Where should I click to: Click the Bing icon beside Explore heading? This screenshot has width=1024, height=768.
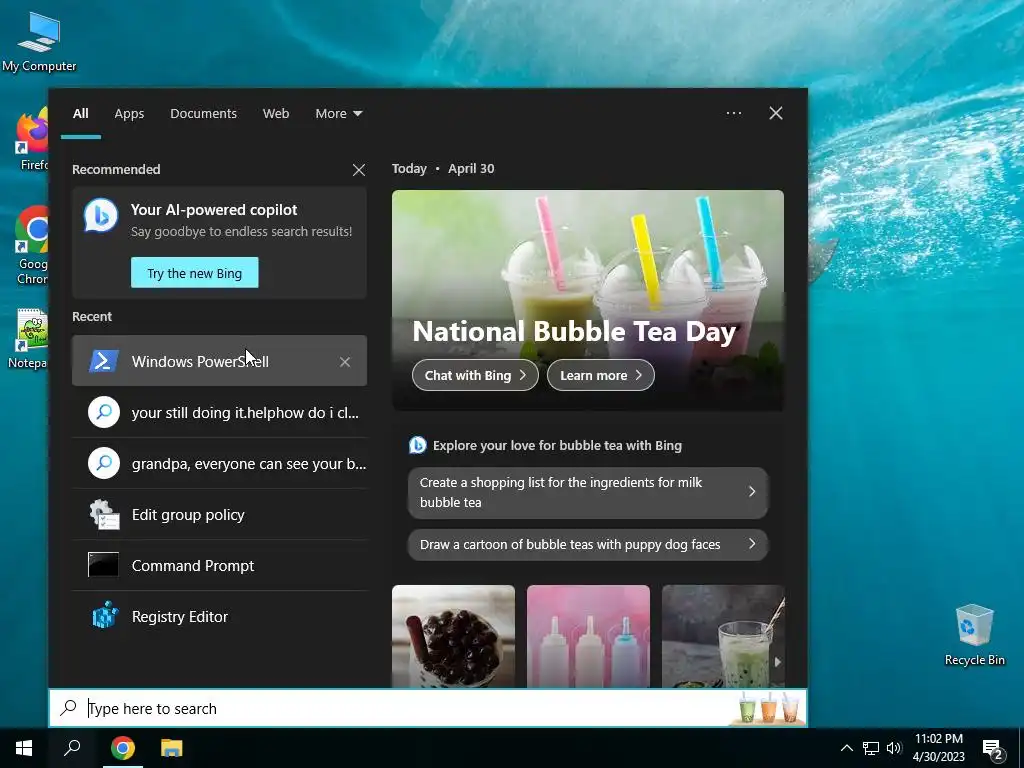click(x=417, y=445)
